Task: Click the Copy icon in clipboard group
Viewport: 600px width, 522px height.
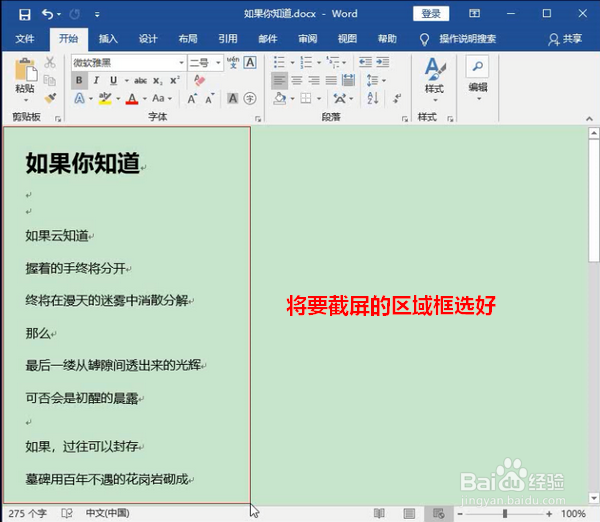Action: coord(50,80)
